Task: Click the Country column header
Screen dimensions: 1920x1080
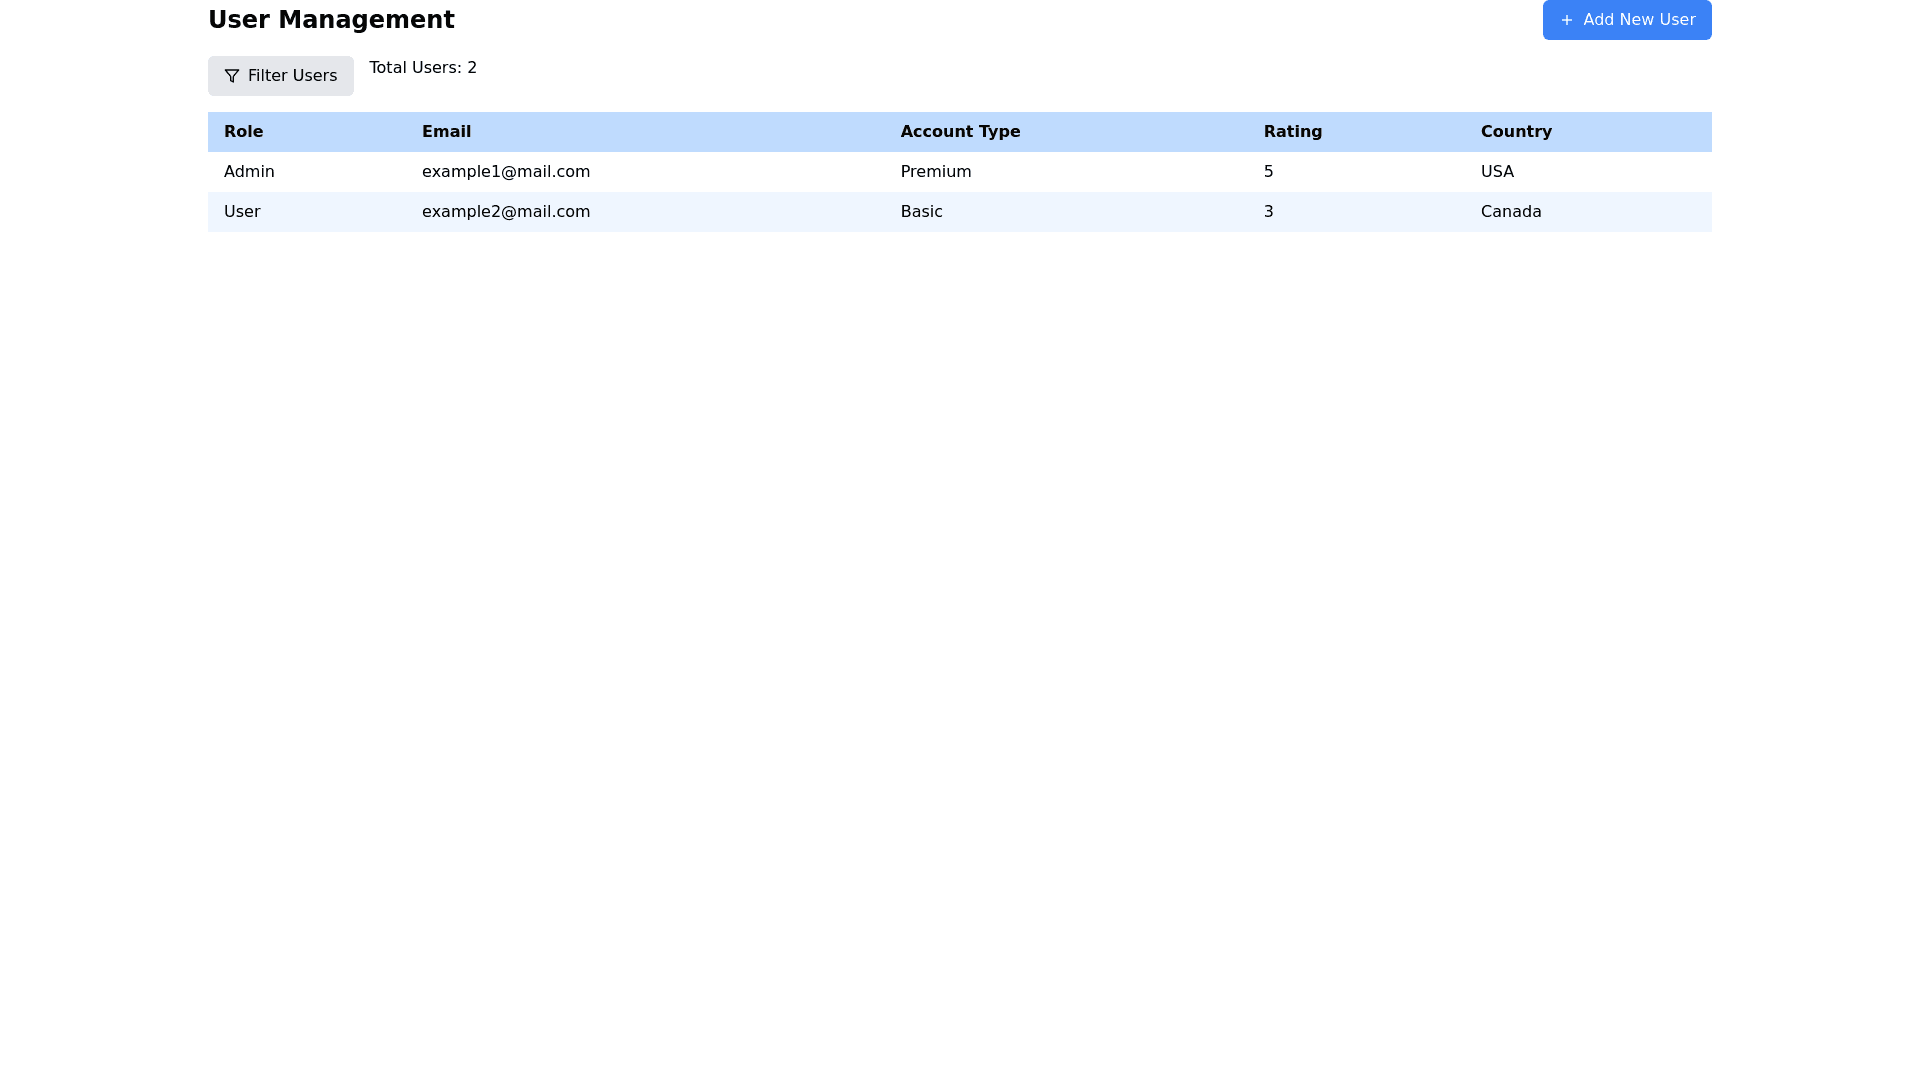Action: click(x=1516, y=132)
